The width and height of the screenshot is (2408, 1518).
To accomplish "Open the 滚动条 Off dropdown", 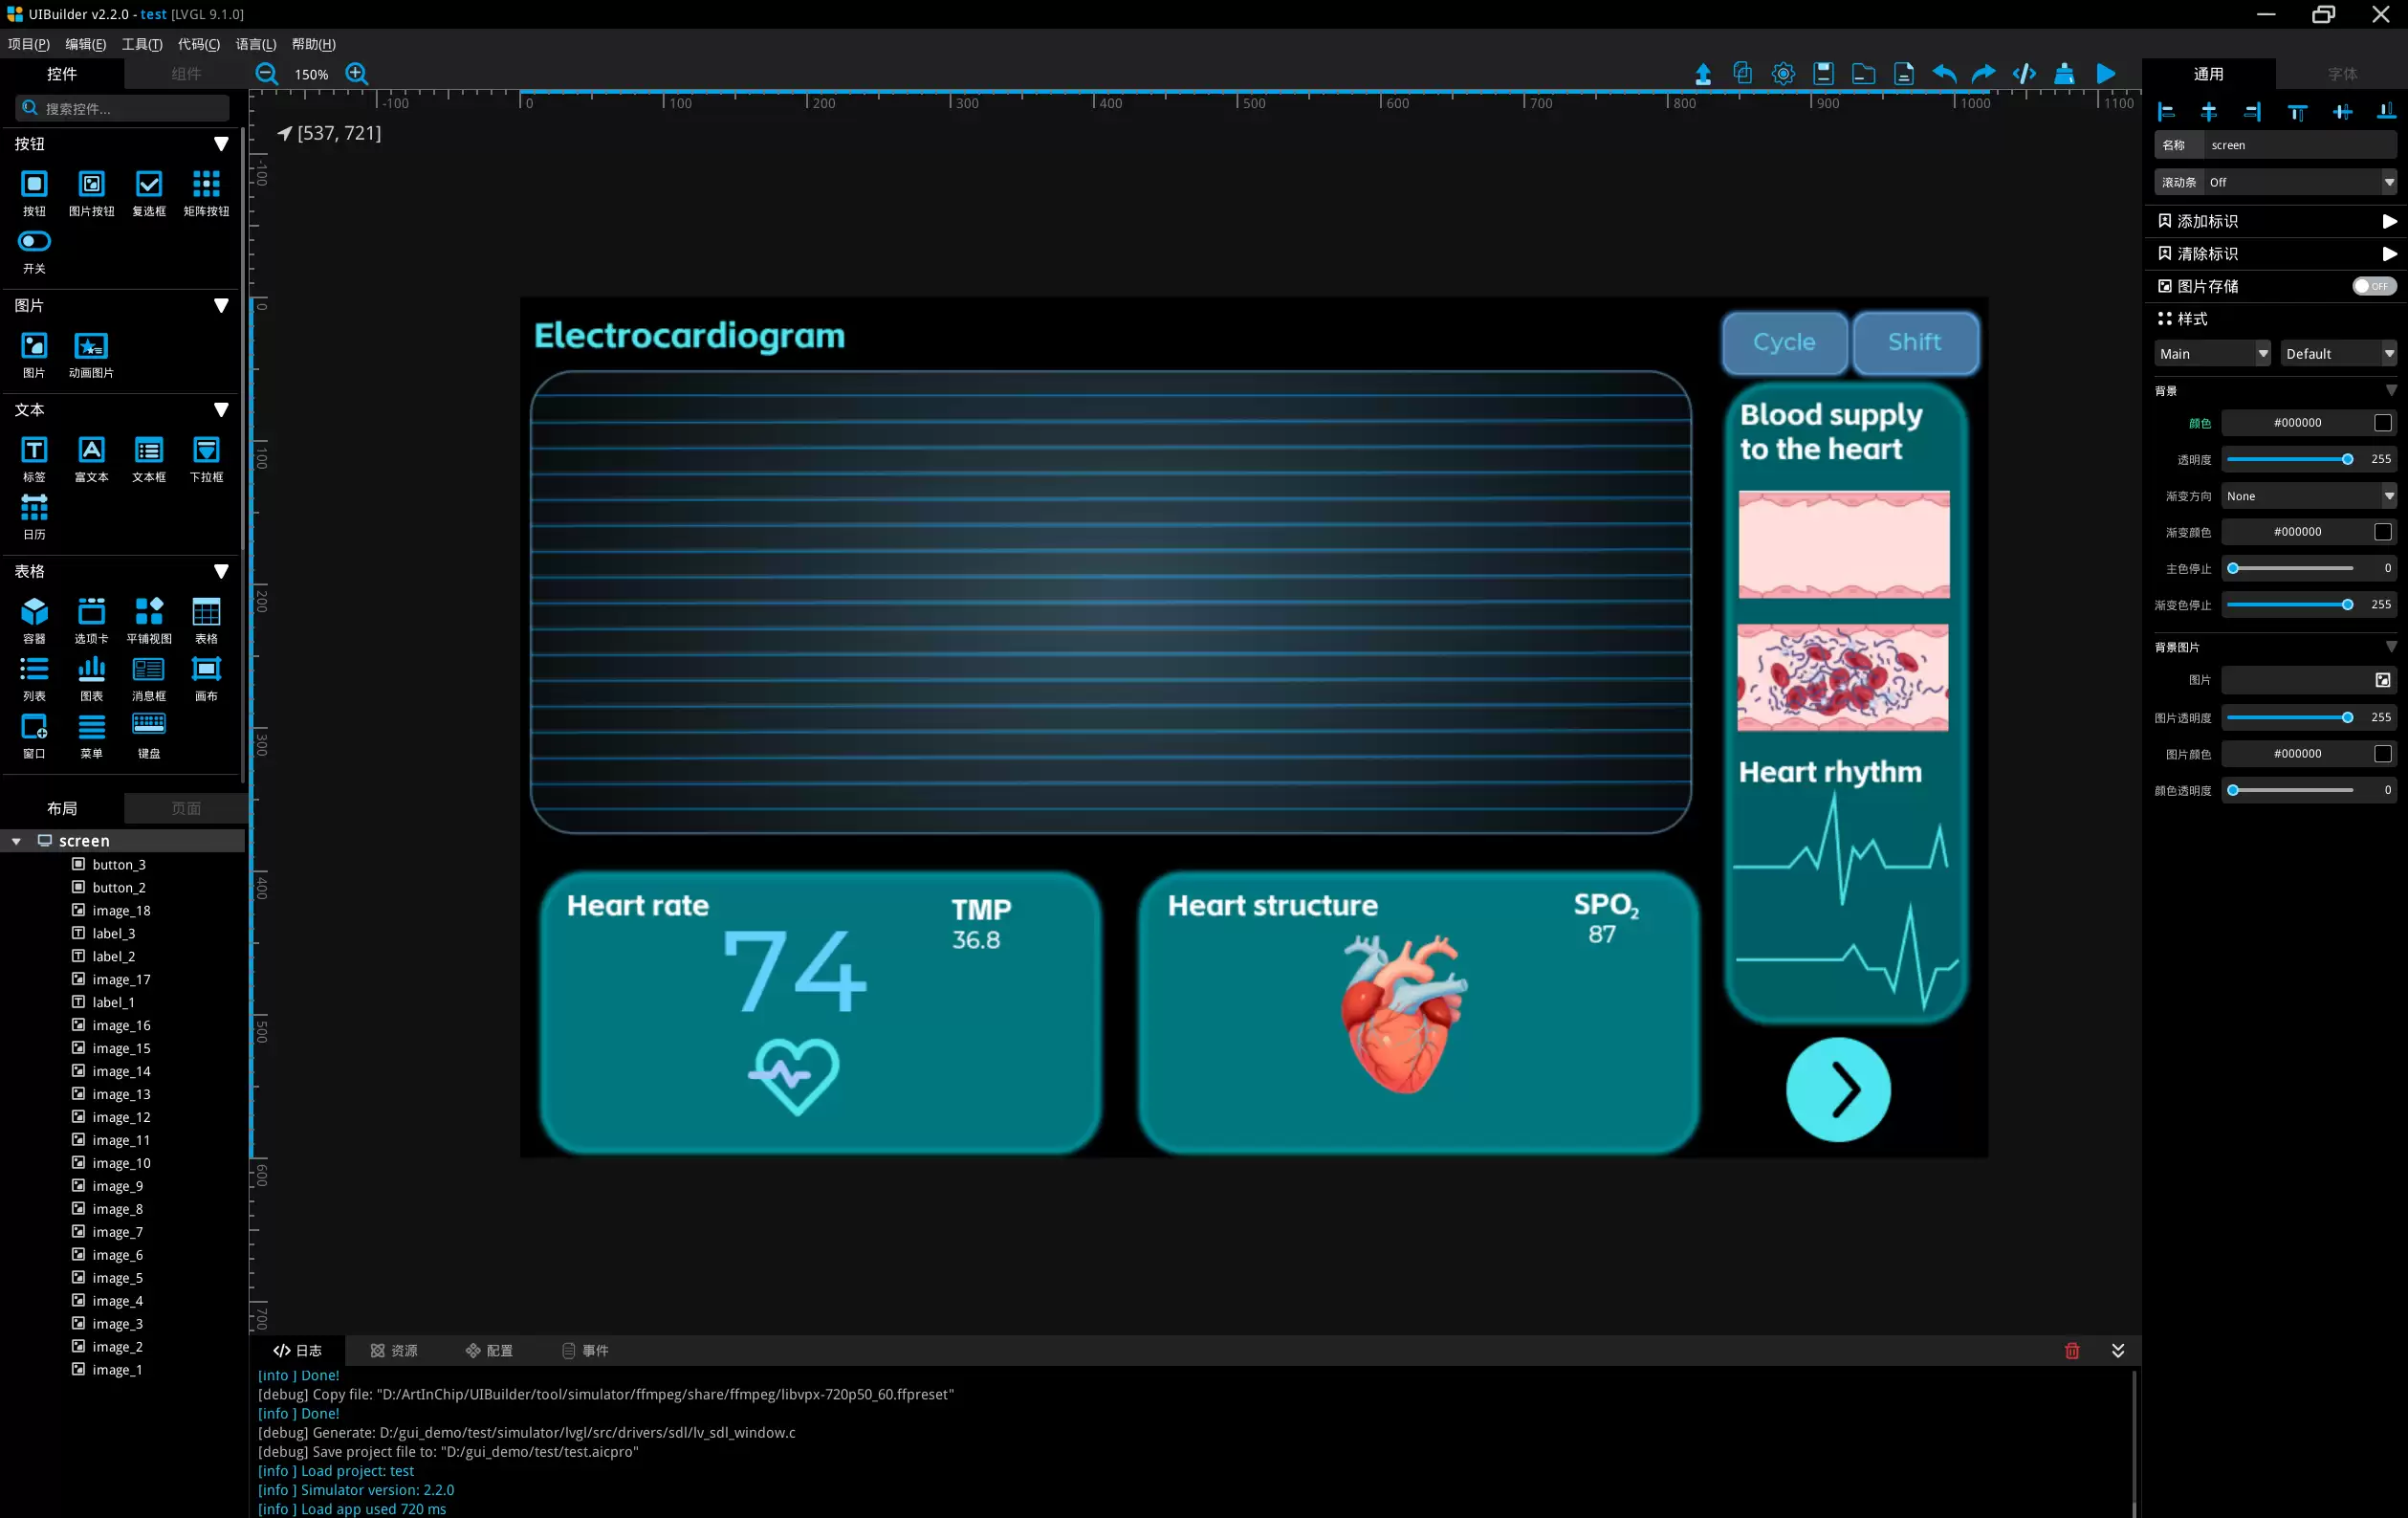I will point(2300,182).
